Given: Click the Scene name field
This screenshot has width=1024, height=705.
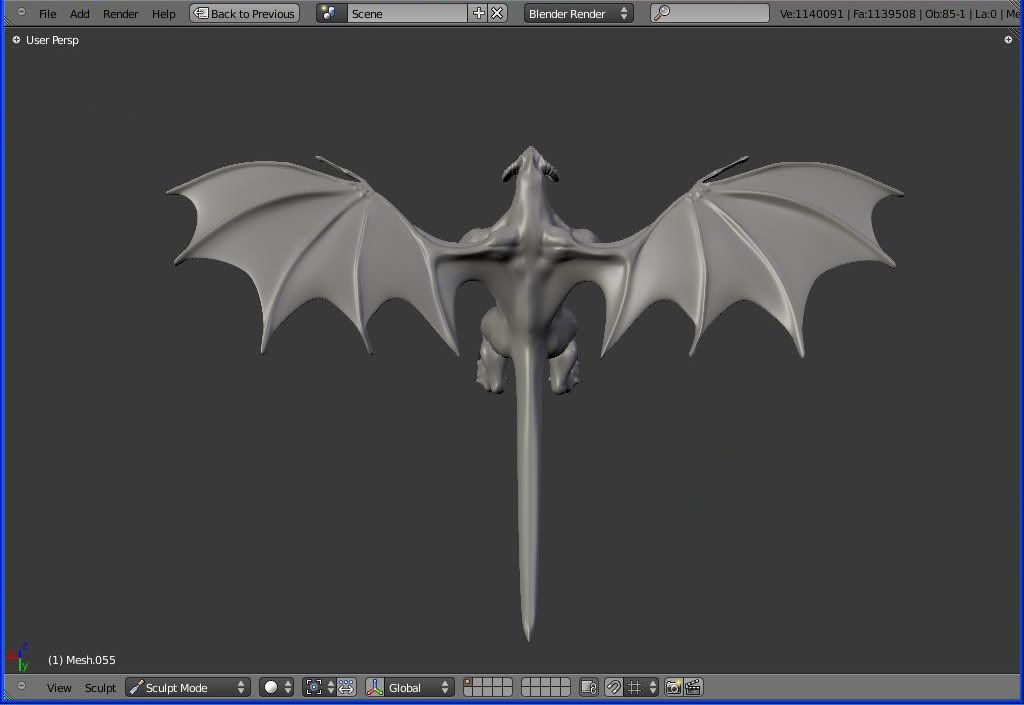Looking at the screenshot, I should pos(406,13).
